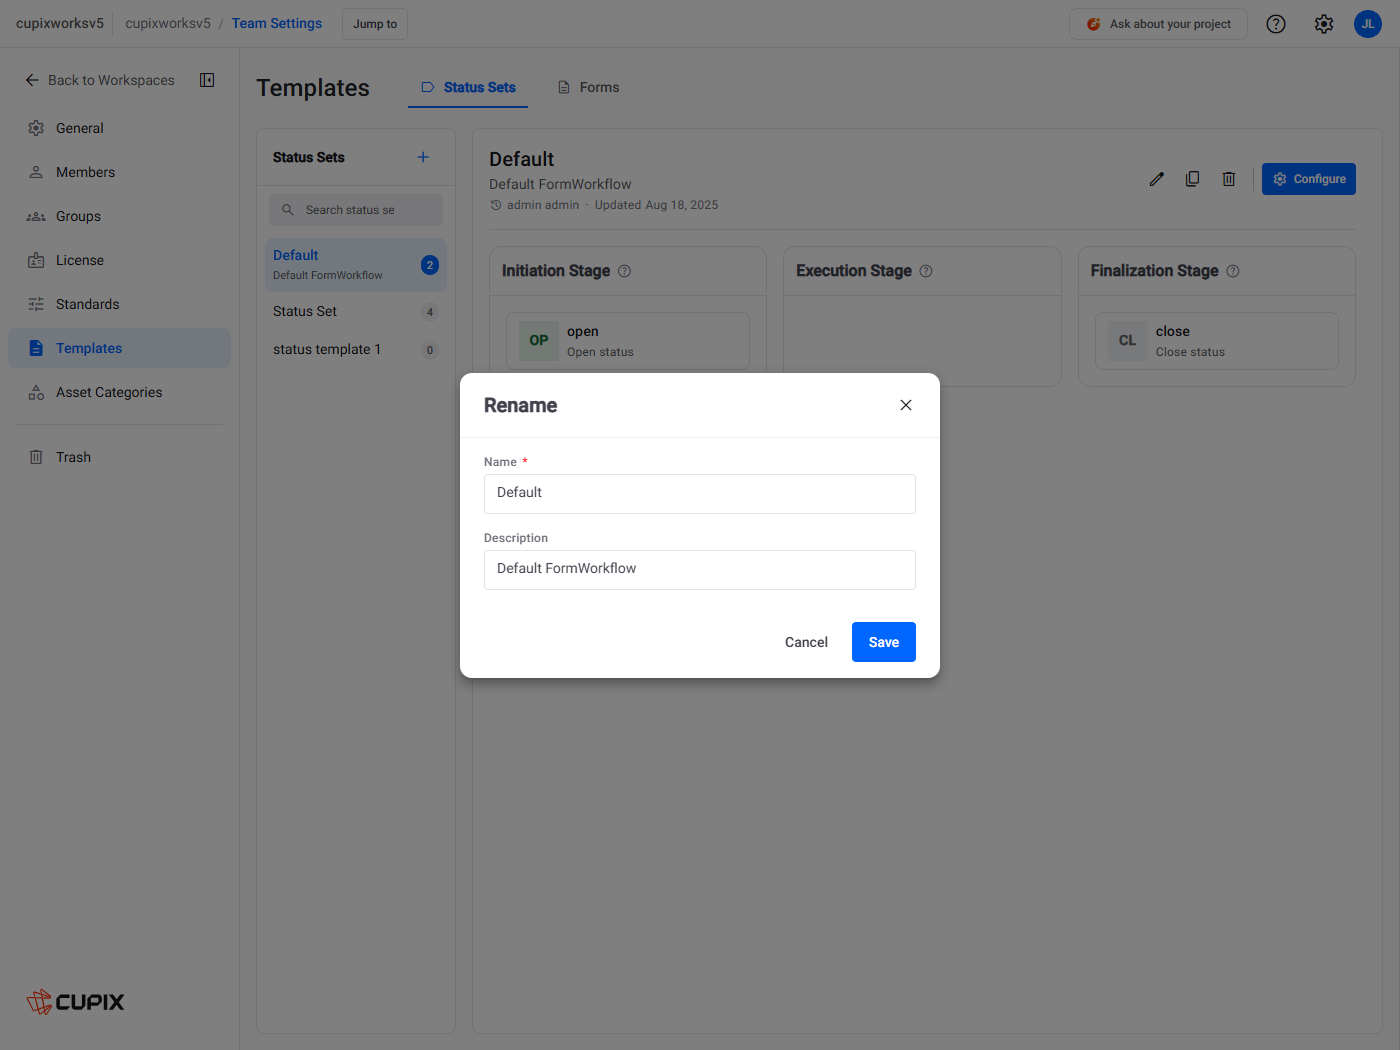Image resolution: width=1400 pixels, height=1050 pixels.
Task: Select the 'open' status card
Action: (628, 341)
